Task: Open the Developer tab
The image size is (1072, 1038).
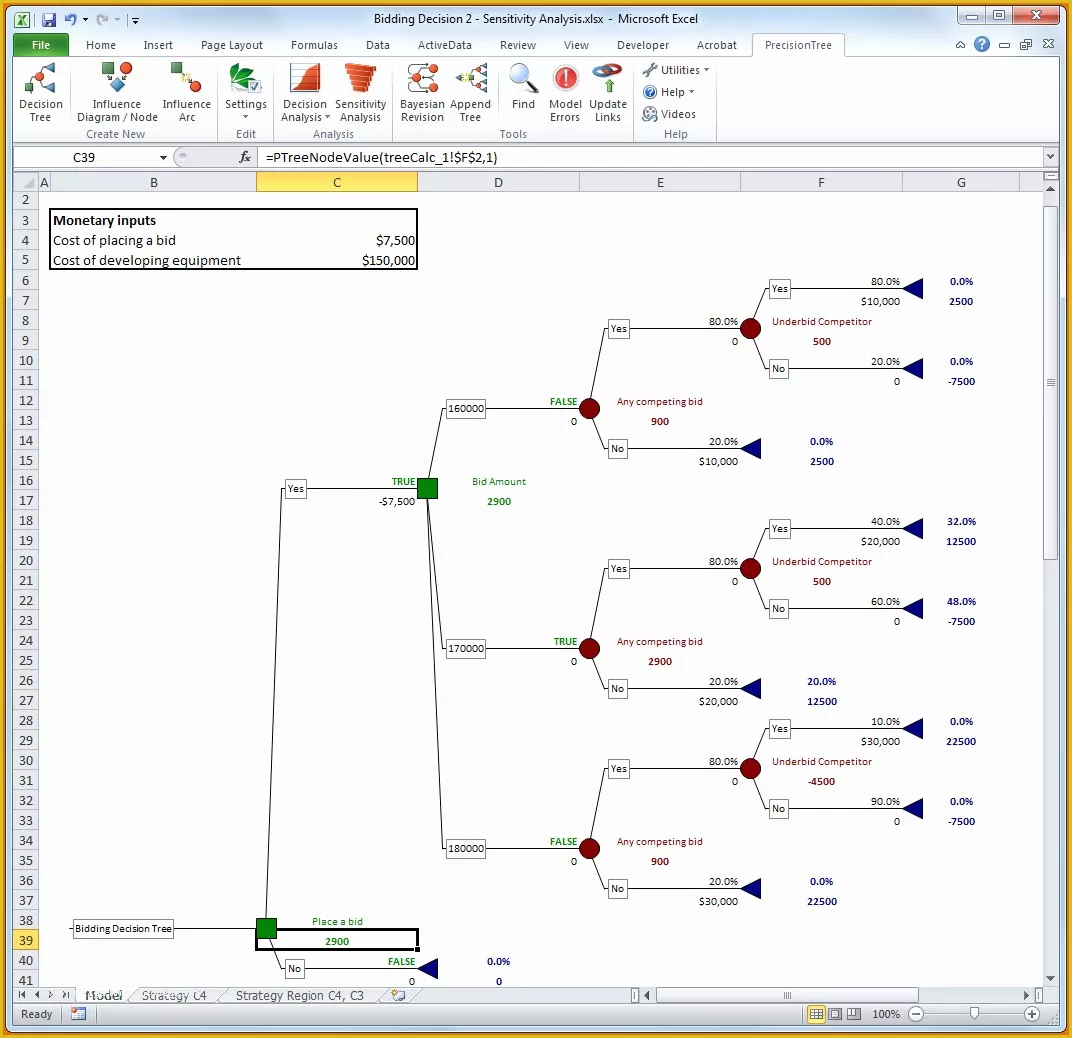Action: click(643, 45)
